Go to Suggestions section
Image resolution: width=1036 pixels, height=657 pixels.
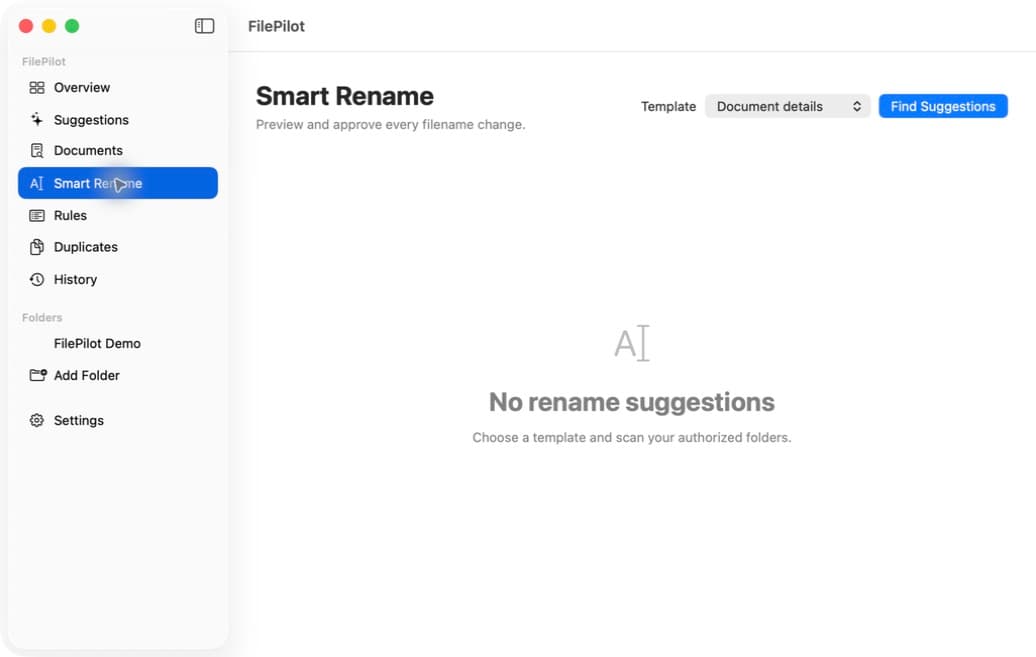pos(118,120)
